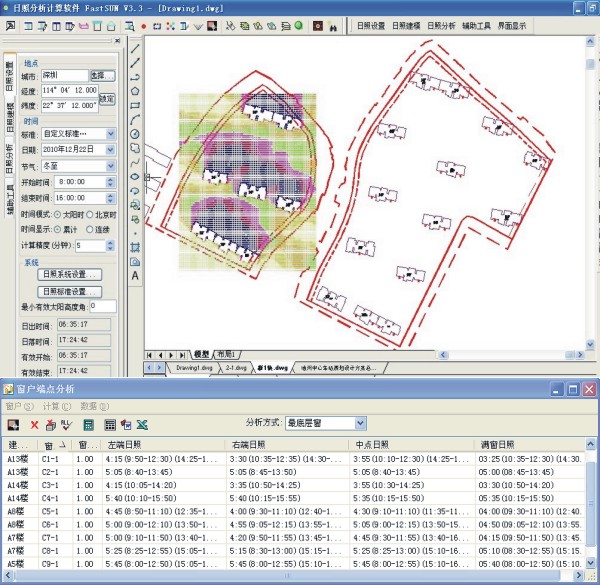Select the circle drawing tool

[134, 134]
